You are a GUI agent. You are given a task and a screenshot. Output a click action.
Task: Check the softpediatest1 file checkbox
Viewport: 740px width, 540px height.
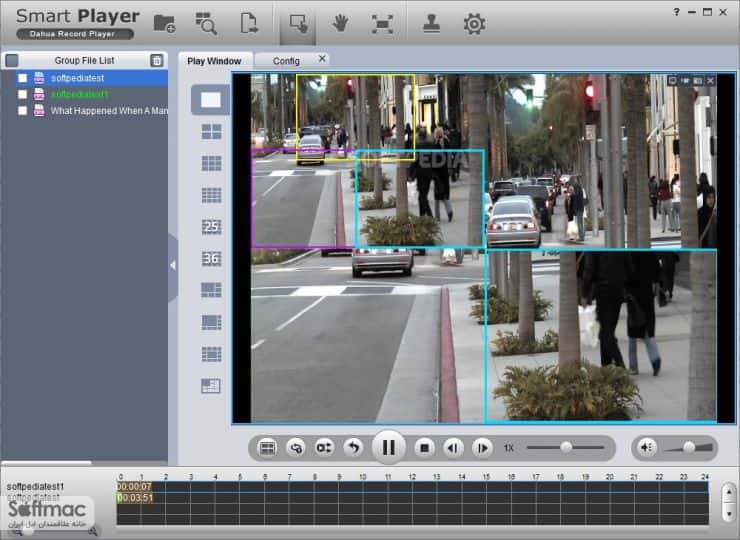click(22, 94)
